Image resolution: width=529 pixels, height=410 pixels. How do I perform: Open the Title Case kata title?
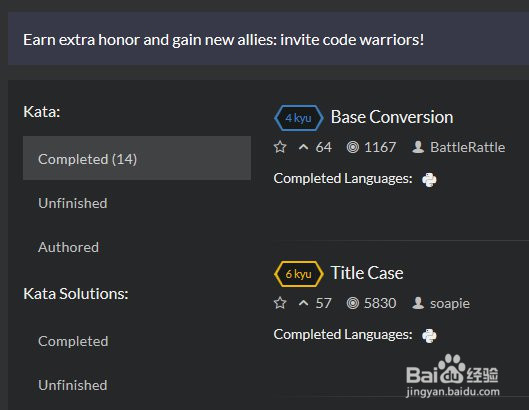tap(367, 273)
